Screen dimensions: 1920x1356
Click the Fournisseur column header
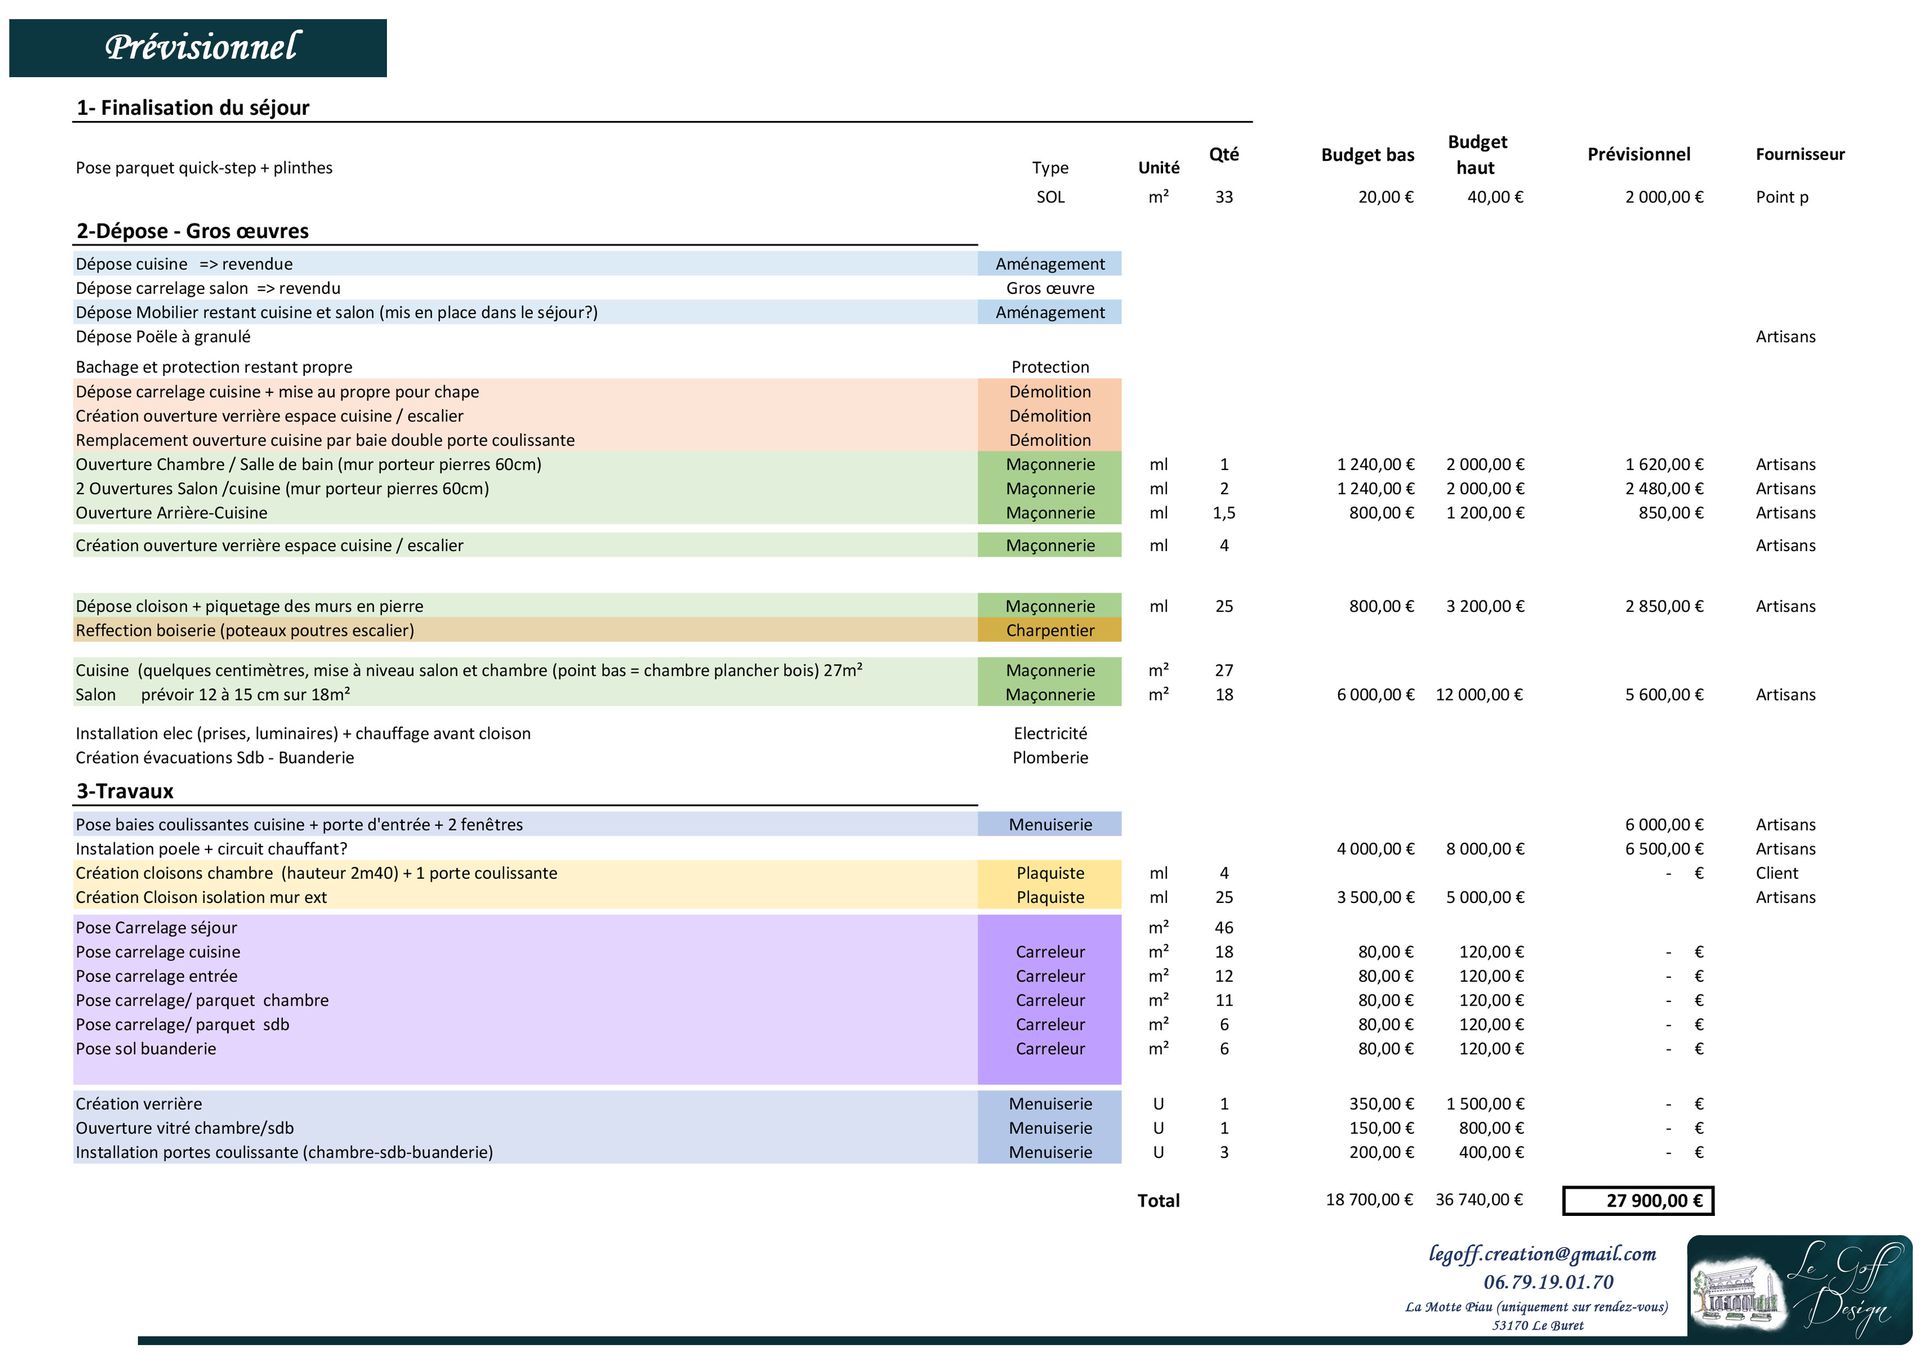pyautogui.click(x=1799, y=154)
